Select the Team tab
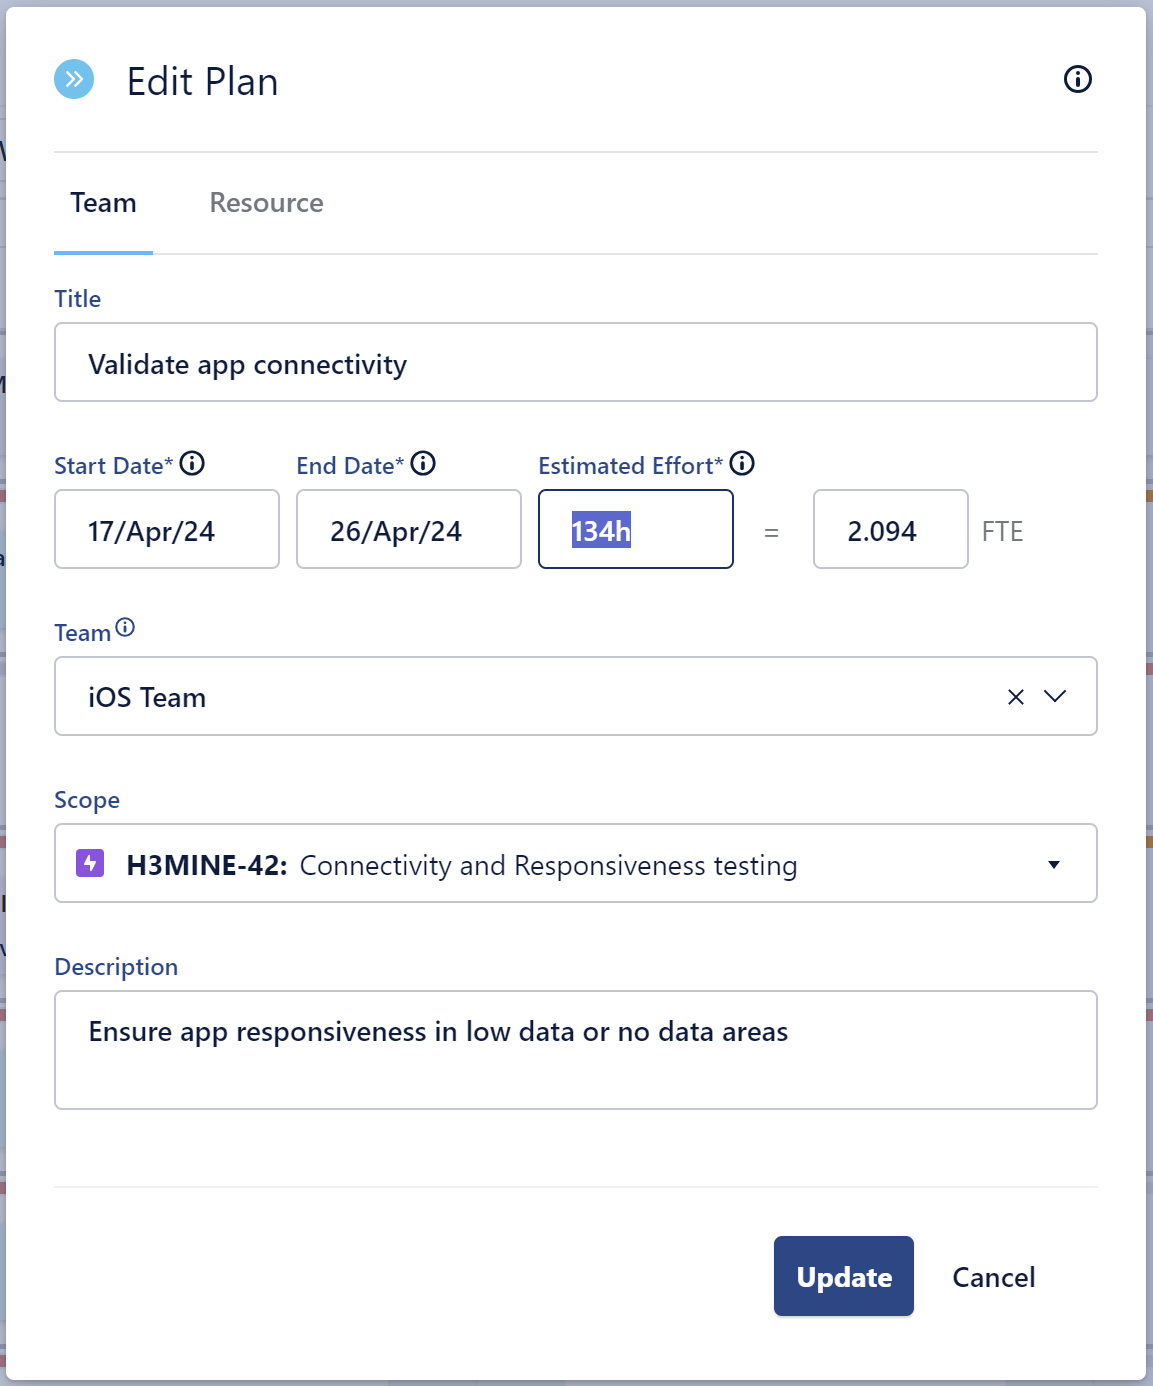The height and width of the screenshot is (1386, 1153). pyautogui.click(x=103, y=203)
